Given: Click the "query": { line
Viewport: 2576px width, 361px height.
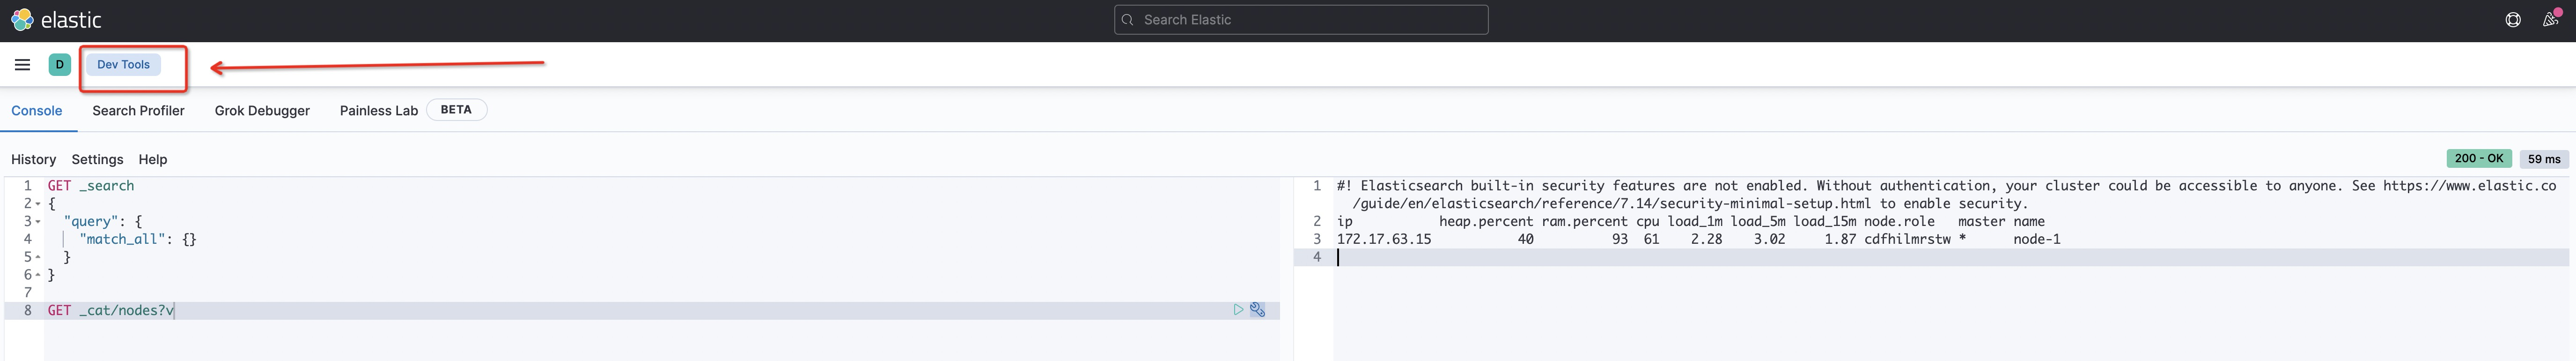Looking at the screenshot, I should point(103,222).
